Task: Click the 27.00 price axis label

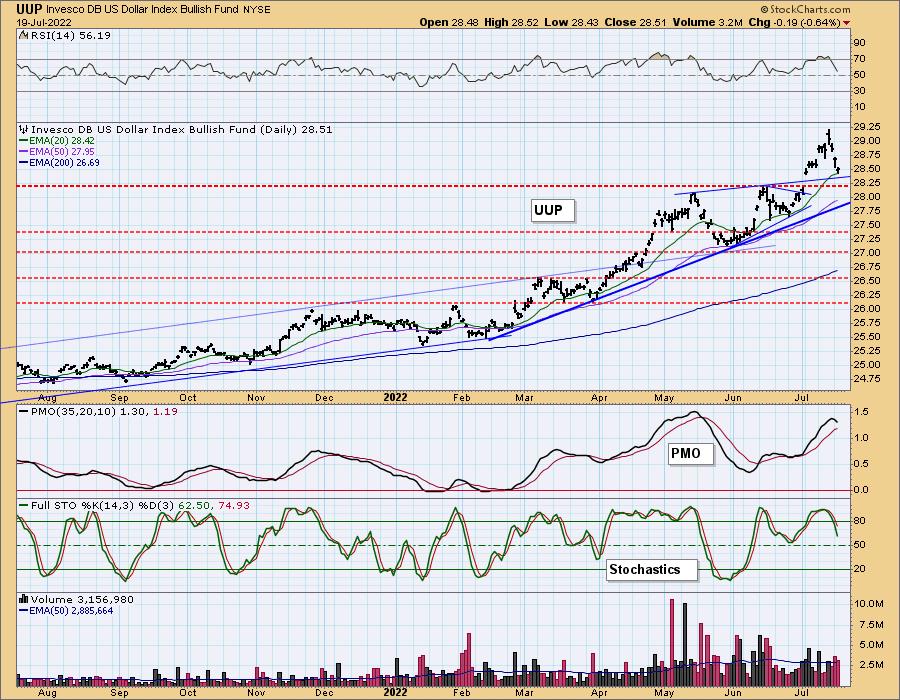Action: pos(867,252)
